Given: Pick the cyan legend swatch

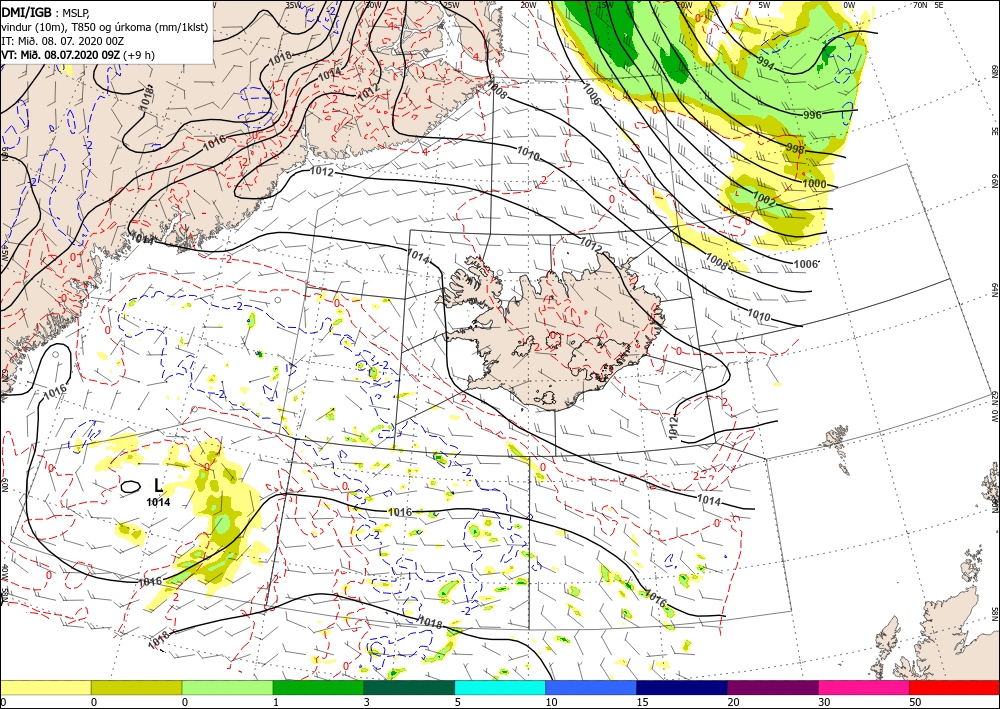Looking at the screenshot, I should [500, 687].
